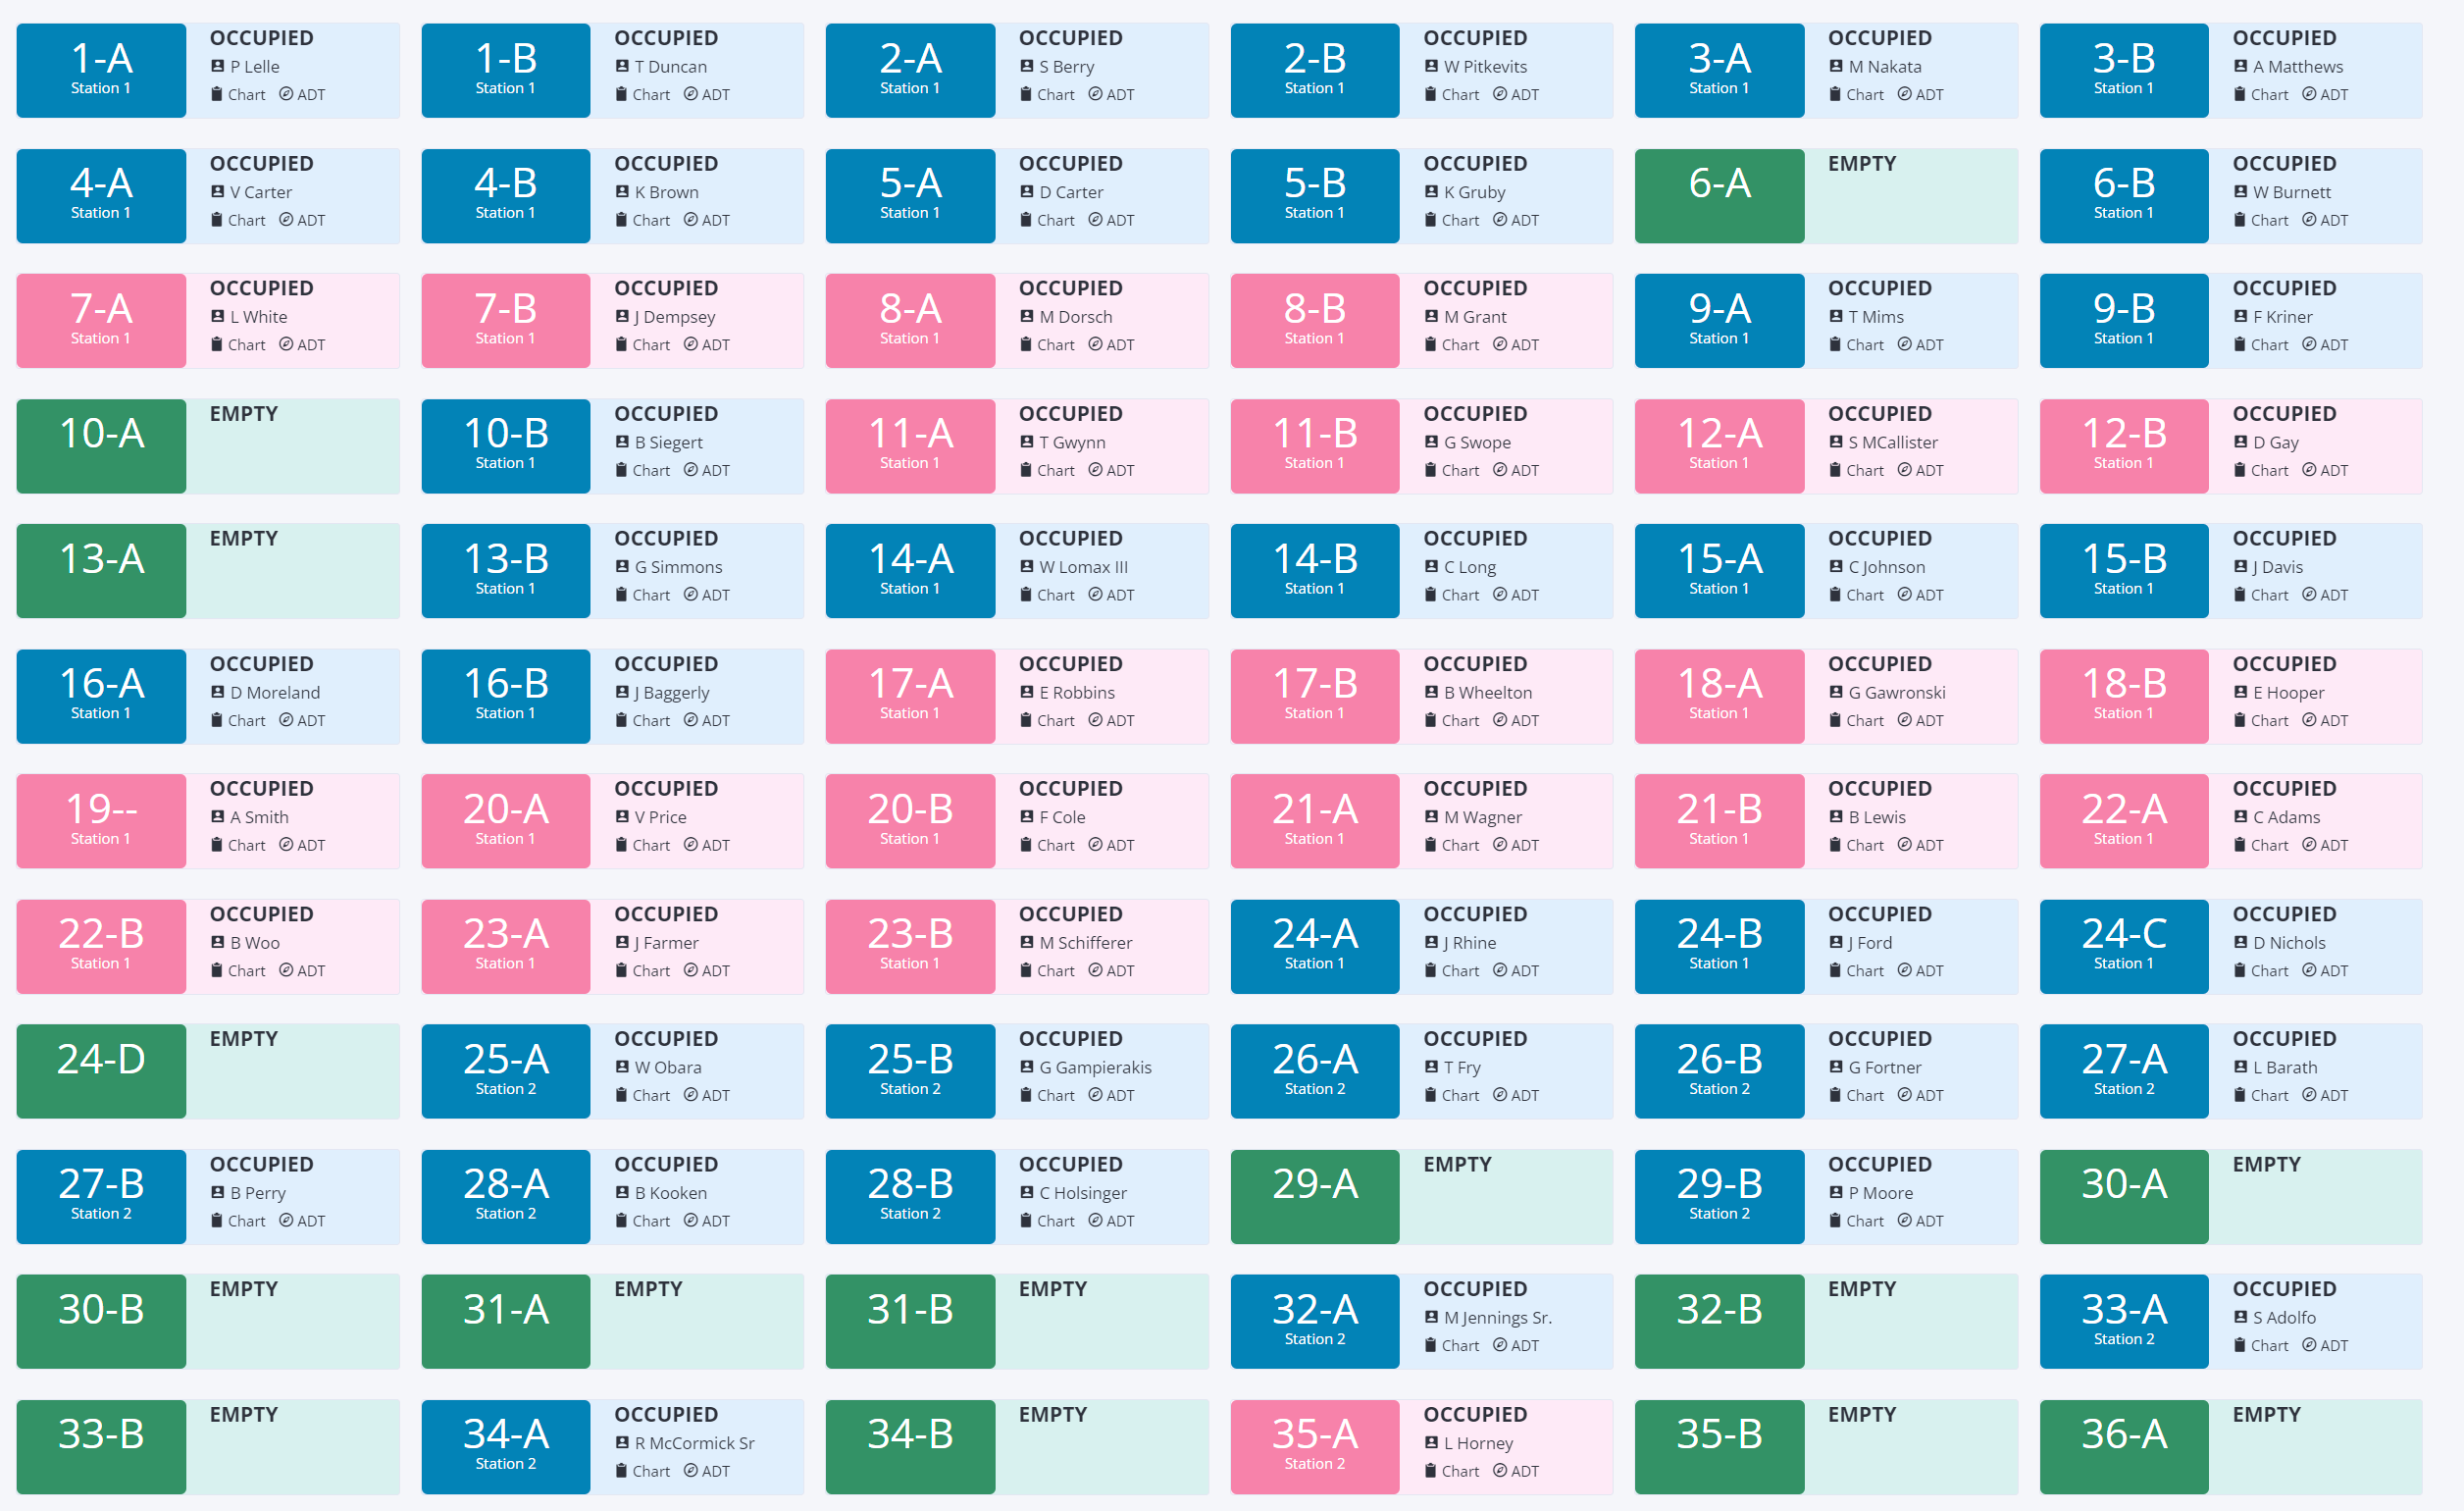
Task: Click the patient icon next to L White
Action: (x=217, y=317)
